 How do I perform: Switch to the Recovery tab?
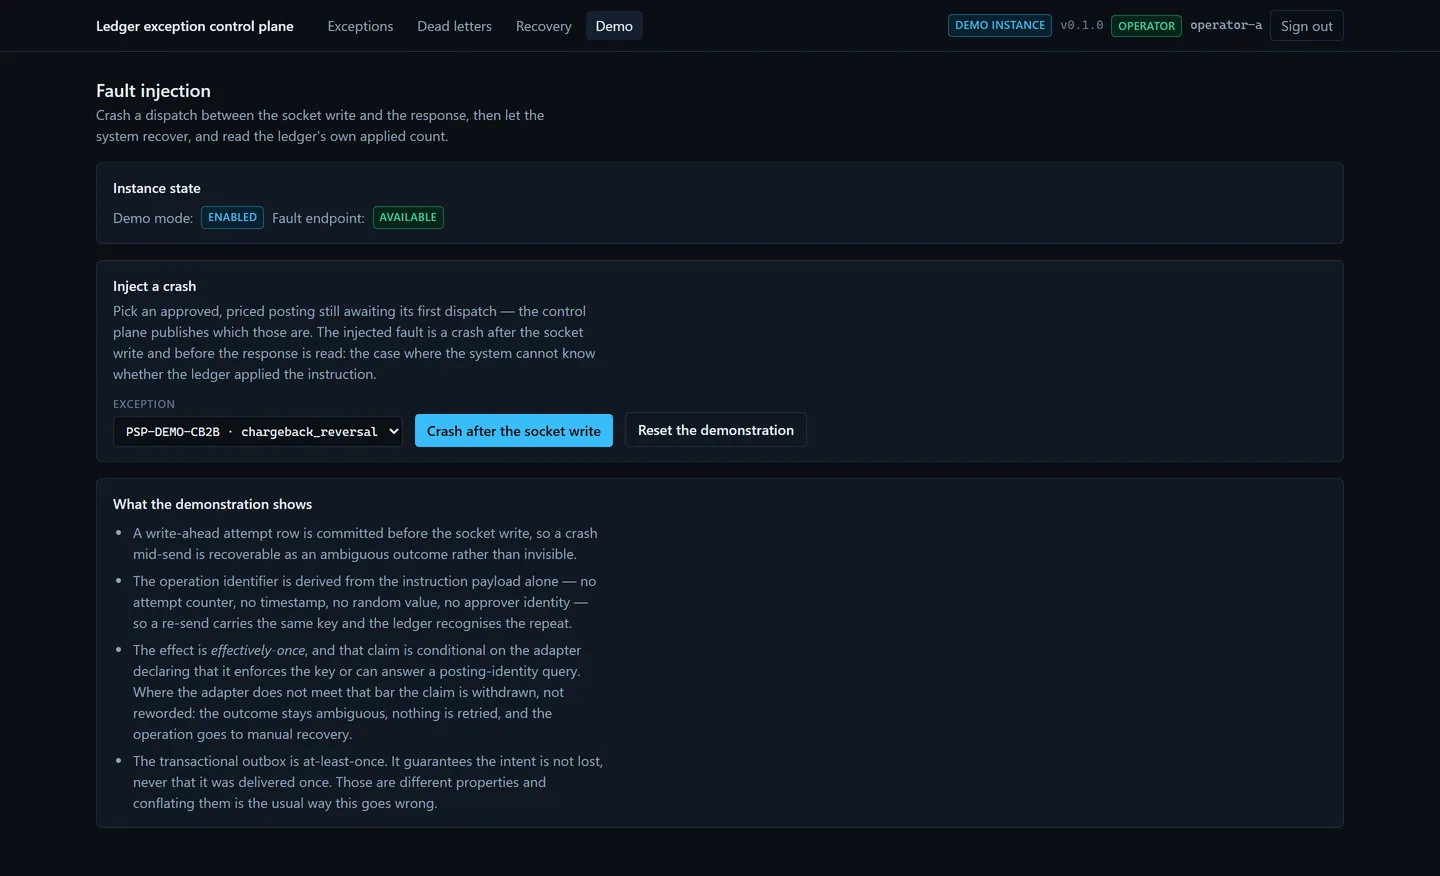[543, 26]
